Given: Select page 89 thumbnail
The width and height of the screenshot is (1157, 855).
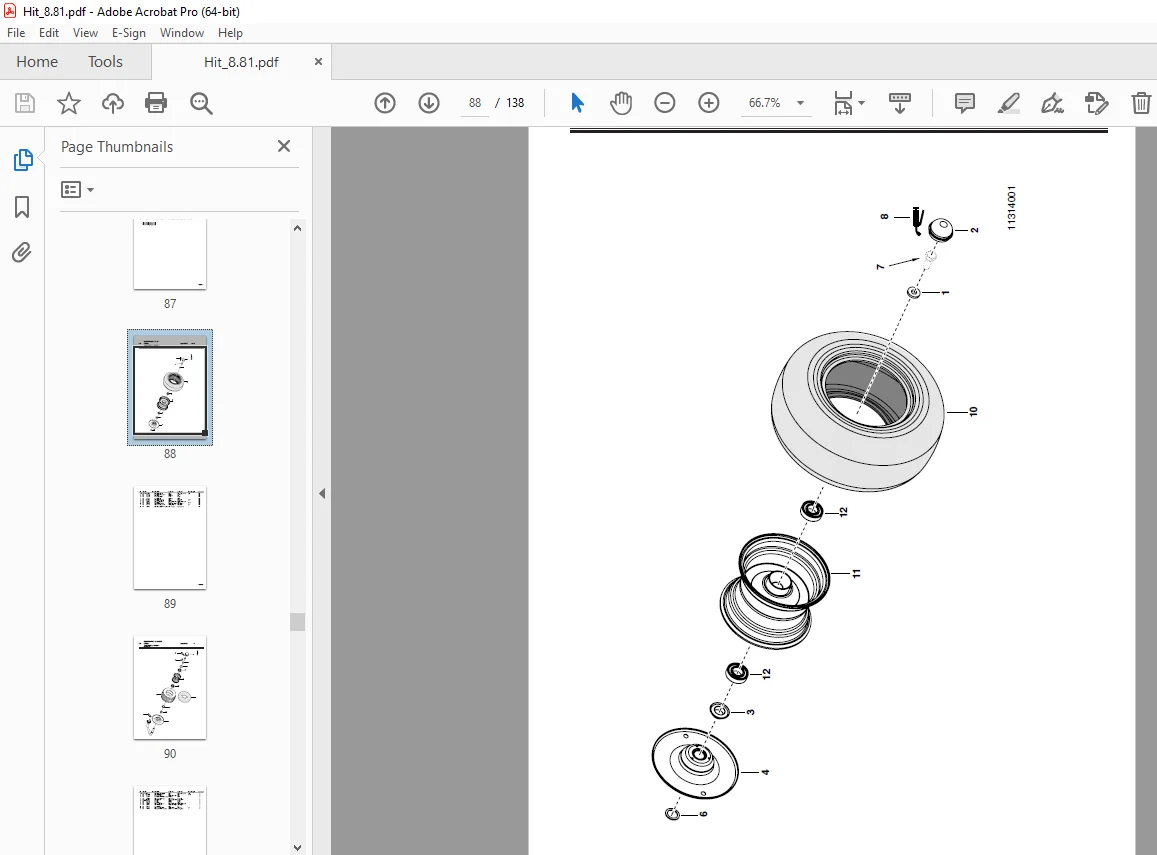Looking at the screenshot, I should (x=170, y=539).
